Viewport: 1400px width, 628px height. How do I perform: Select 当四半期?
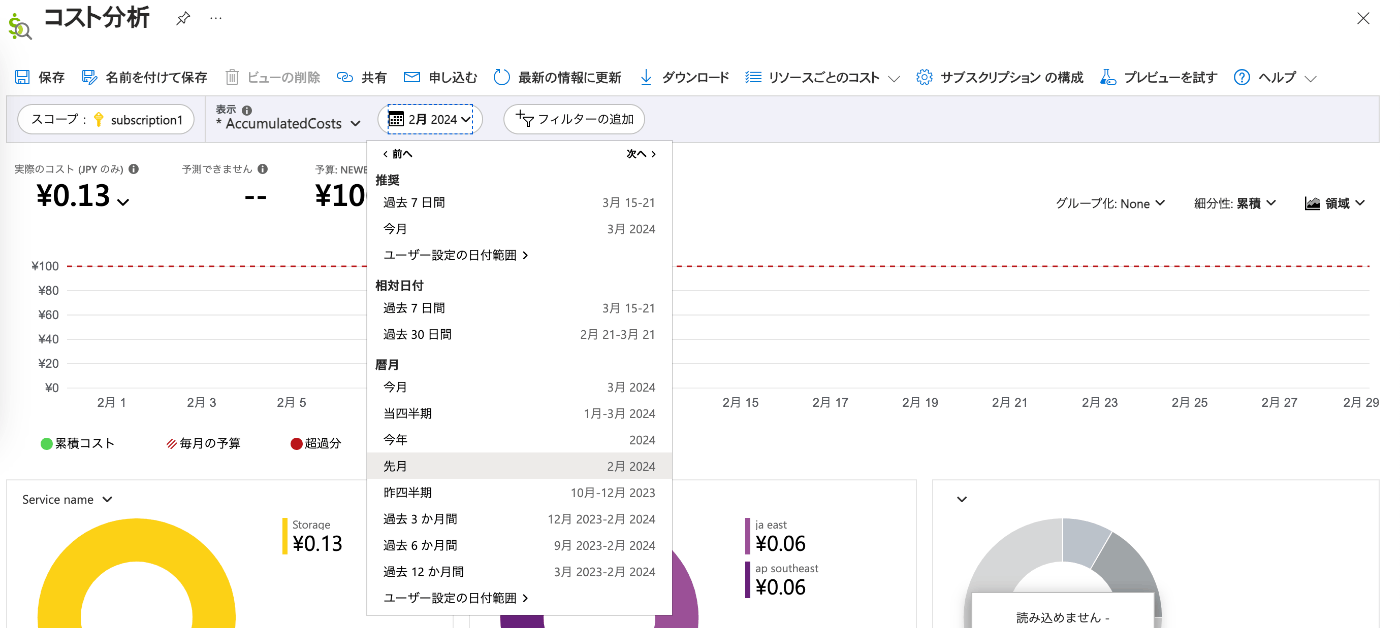(x=519, y=413)
